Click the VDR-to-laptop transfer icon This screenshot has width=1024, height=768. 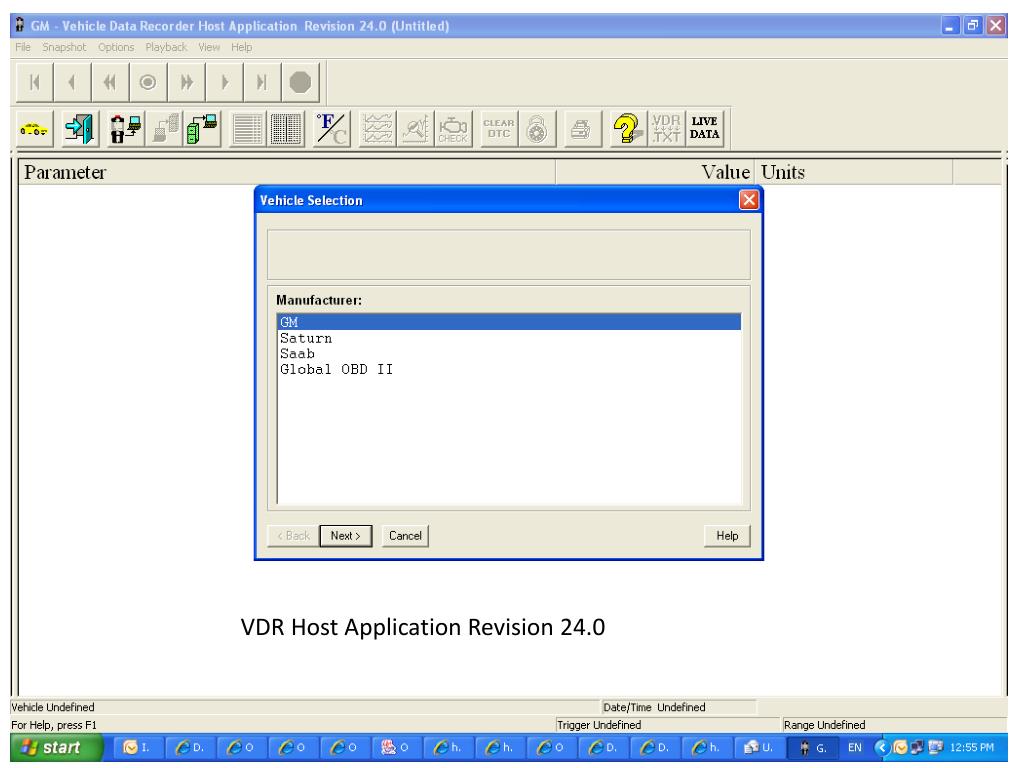pos(124,129)
